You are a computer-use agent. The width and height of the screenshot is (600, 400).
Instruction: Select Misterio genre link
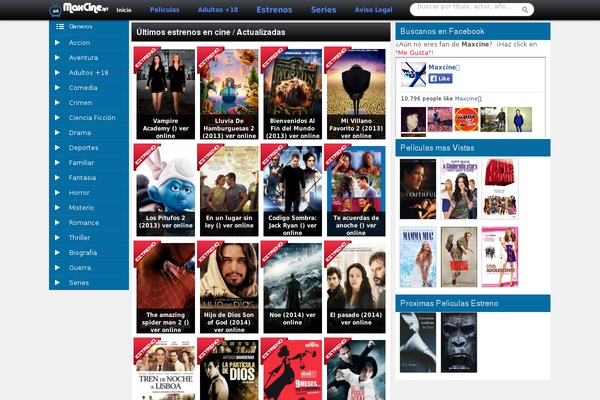point(81,207)
